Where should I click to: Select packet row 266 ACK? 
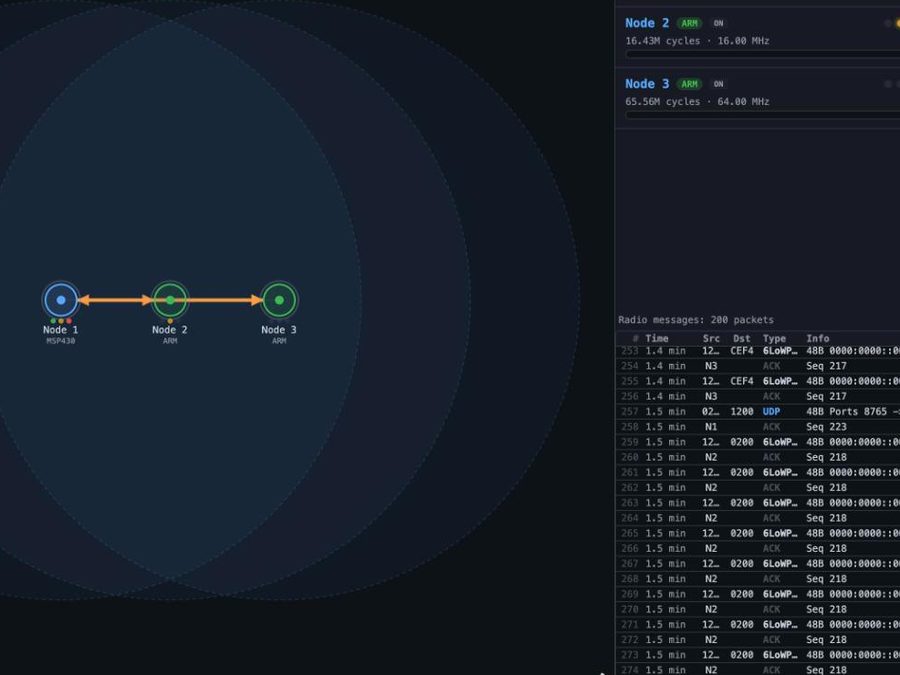[x=758, y=548]
